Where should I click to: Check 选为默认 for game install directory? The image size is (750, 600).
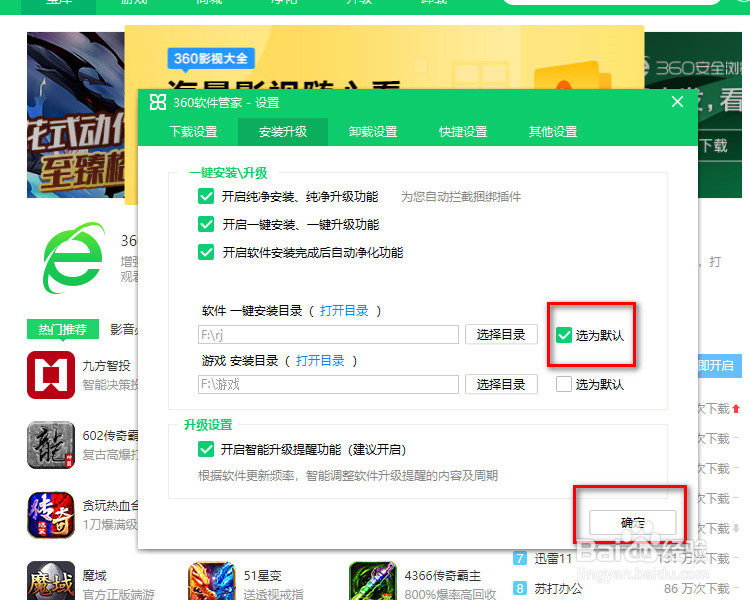pyautogui.click(x=564, y=384)
